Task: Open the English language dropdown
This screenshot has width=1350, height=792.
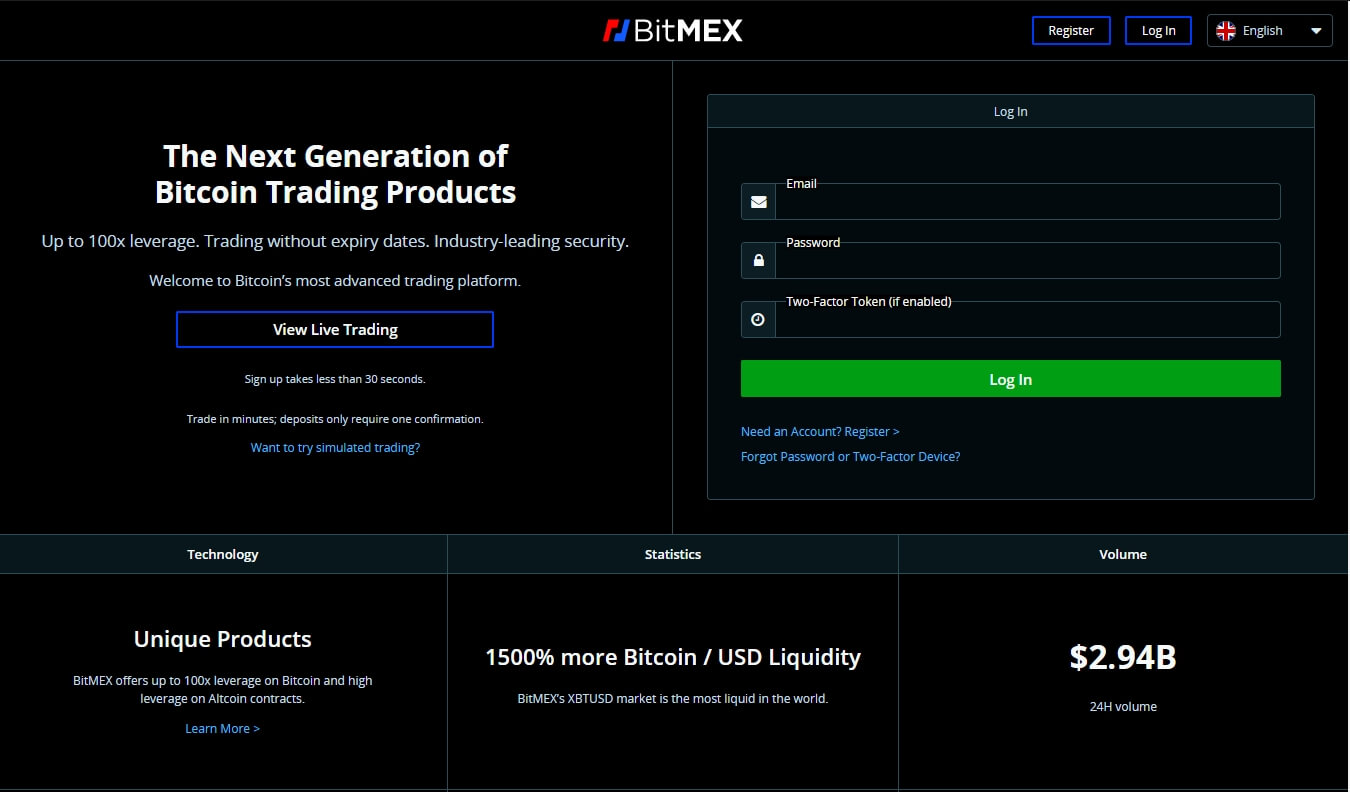Action: pyautogui.click(x=1270, y=31)
